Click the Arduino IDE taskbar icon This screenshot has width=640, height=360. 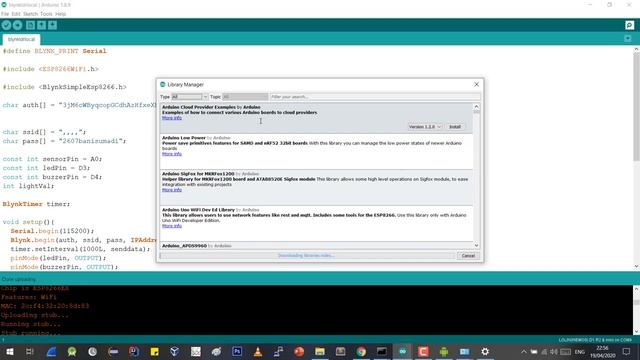[x=402, y=351]
